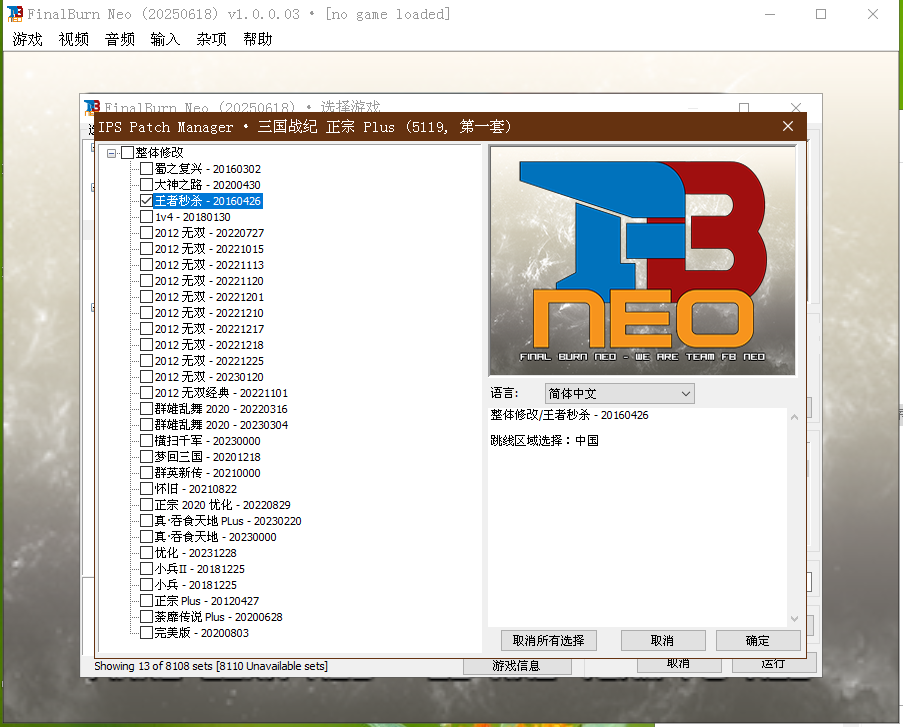Select the 2012 无双 - 20221210 row

point(209,313)
